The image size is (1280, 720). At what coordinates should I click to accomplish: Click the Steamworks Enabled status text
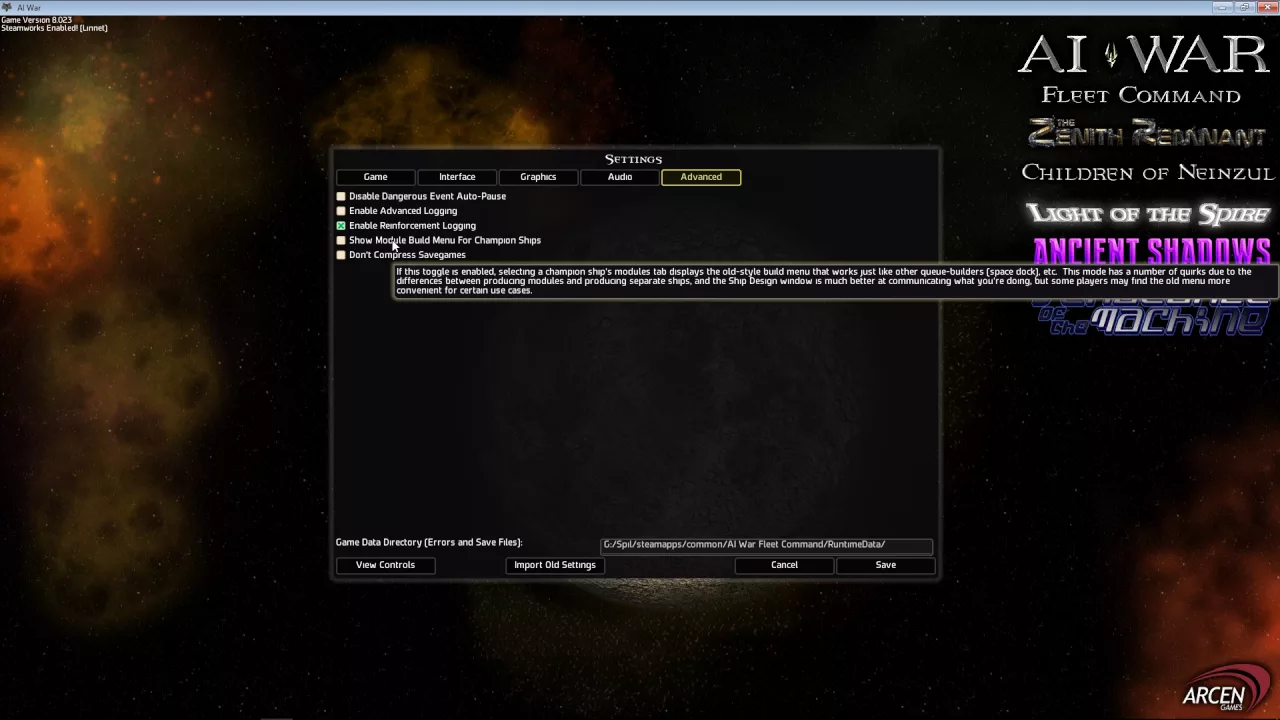54,28
